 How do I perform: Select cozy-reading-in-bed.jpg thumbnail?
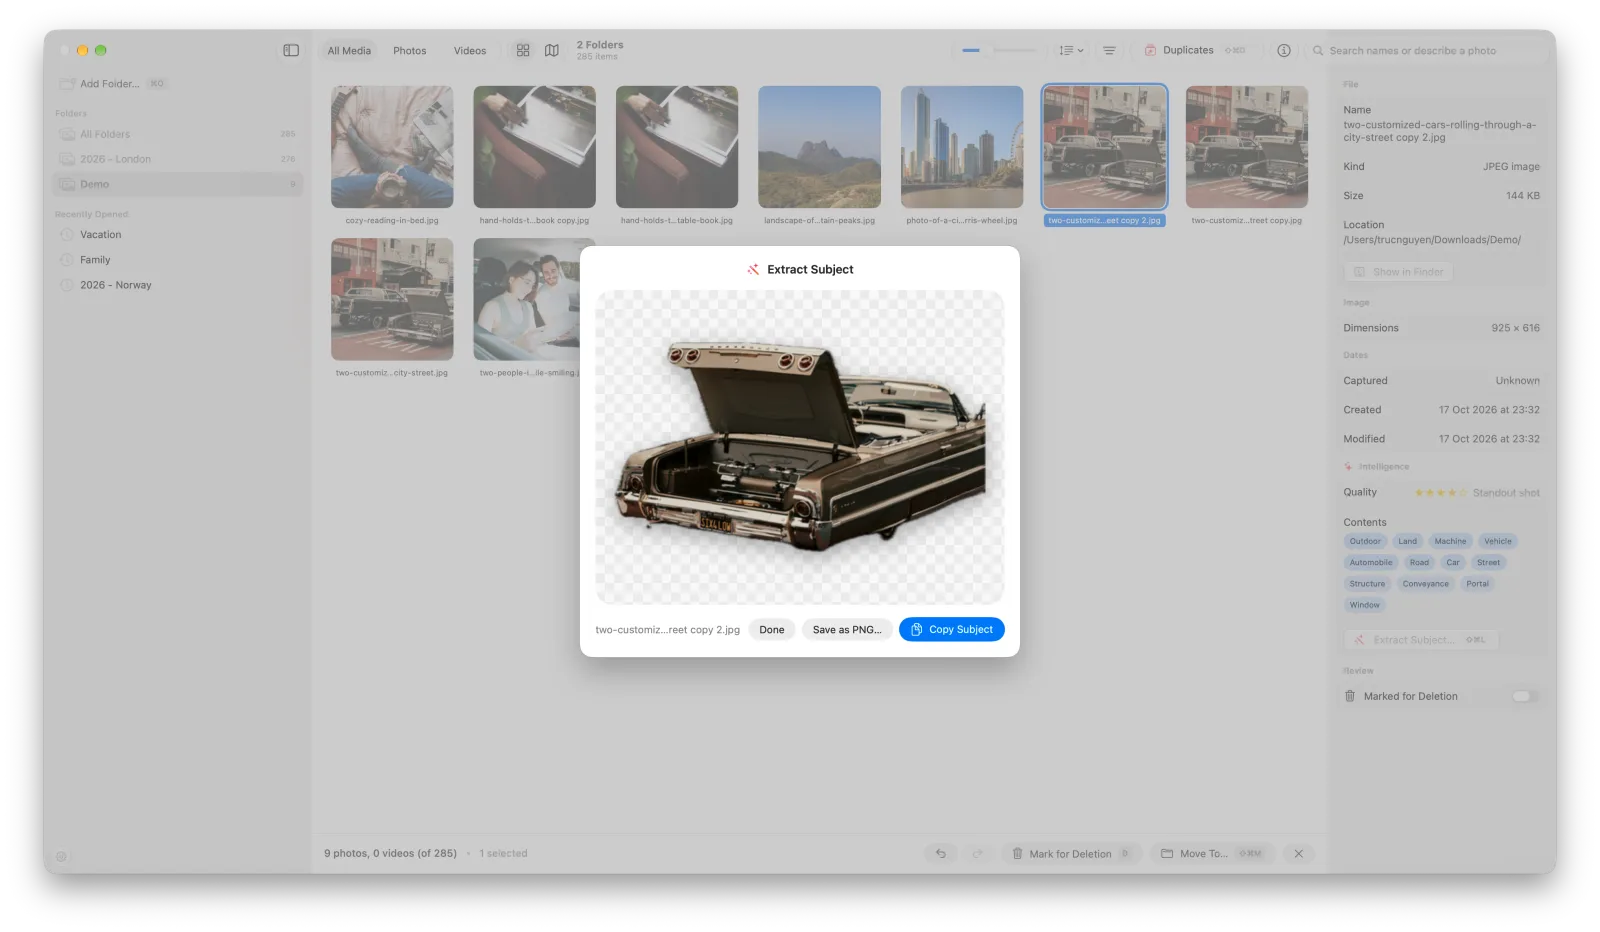392,147
